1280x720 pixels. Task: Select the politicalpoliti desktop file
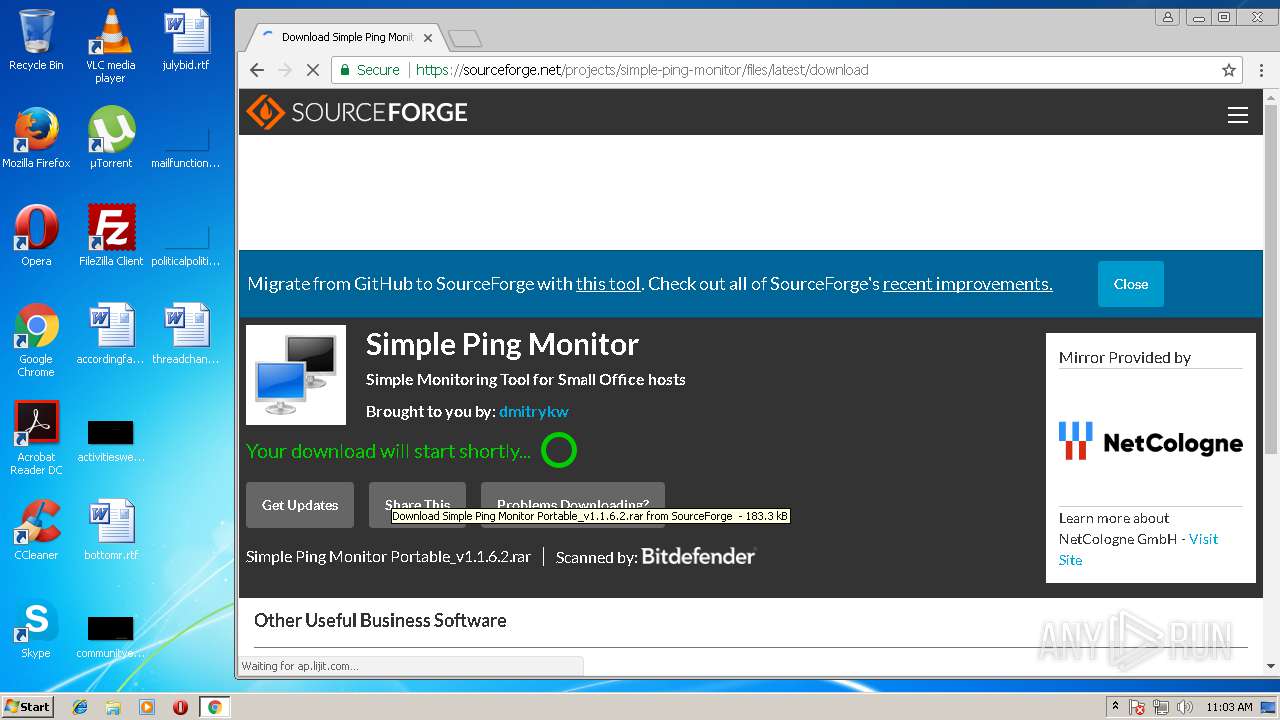[186, 244]
